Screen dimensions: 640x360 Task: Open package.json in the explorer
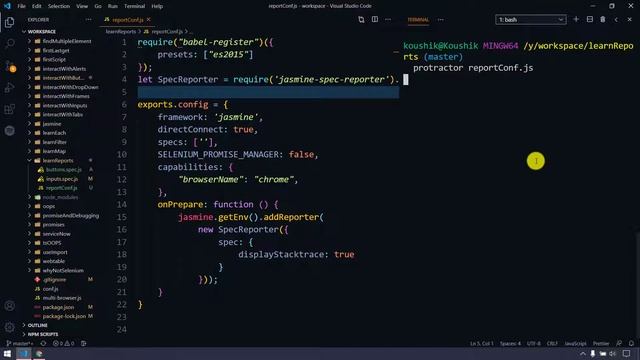point(58,307)
